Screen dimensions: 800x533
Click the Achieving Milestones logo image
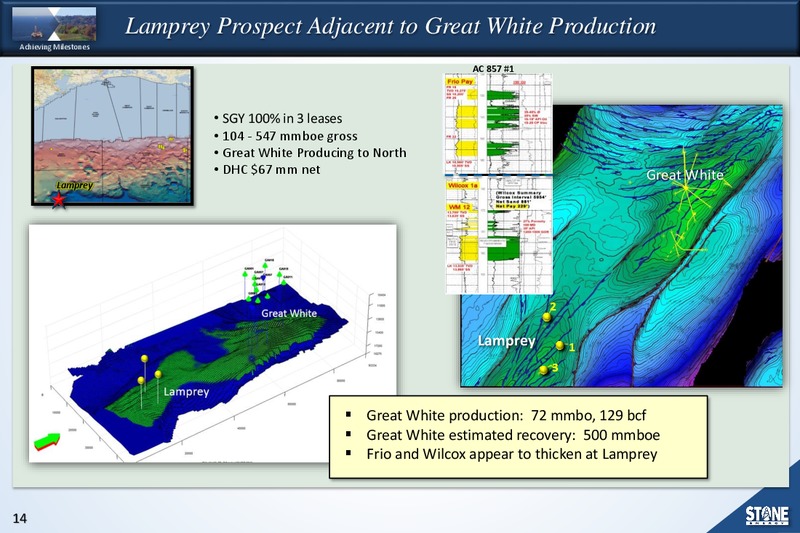point(54,24)
